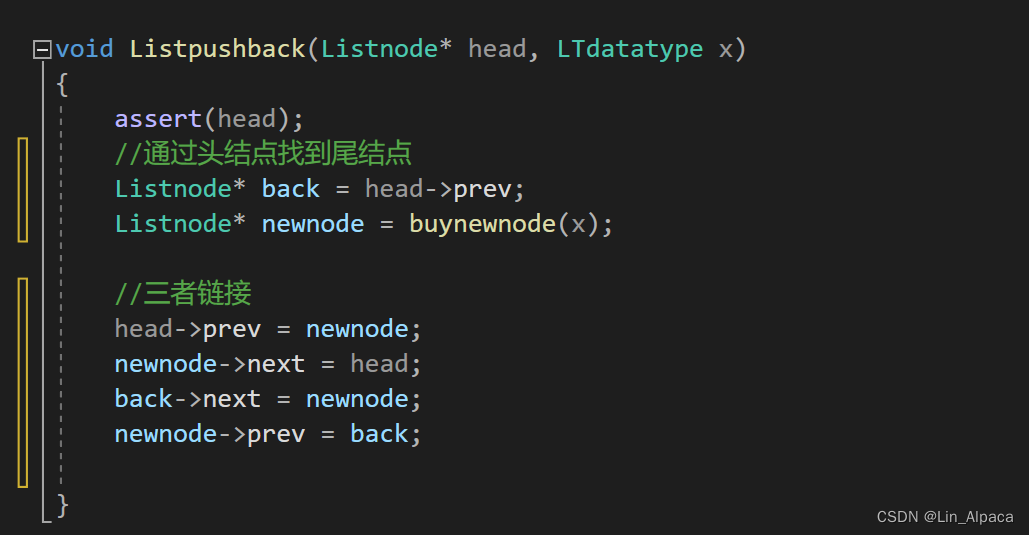The width and height of the screenshot is (1029, 535).
Task: Click the line head->prev = newnode
Action: click(x=268, y=330)
